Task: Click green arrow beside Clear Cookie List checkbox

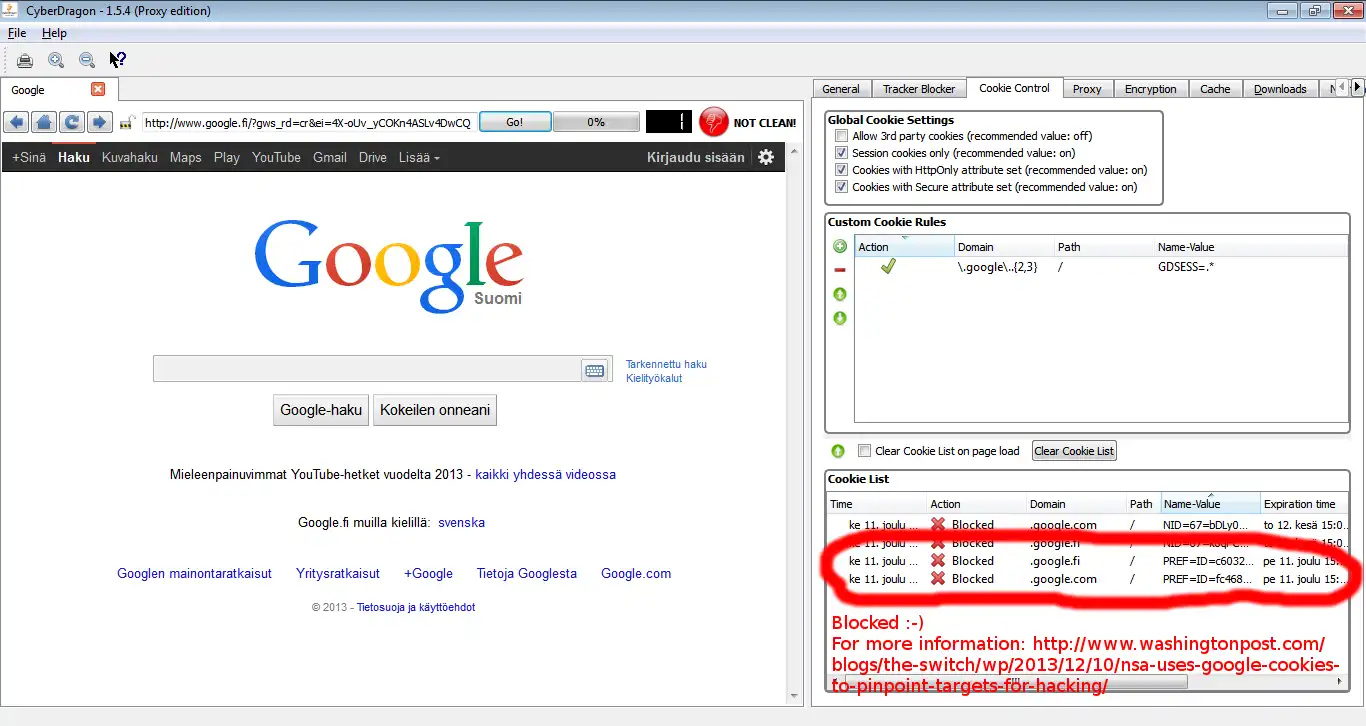Action: click(838, 451)
